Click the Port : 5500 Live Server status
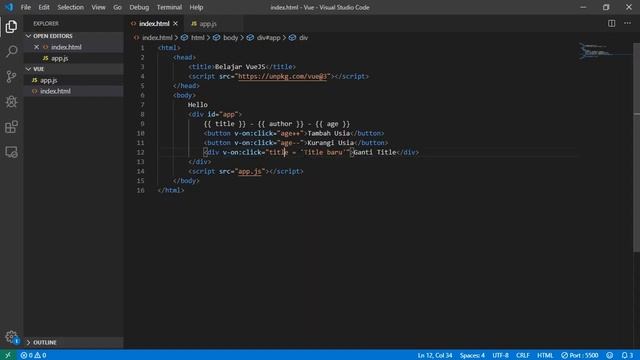 (580, 356)
